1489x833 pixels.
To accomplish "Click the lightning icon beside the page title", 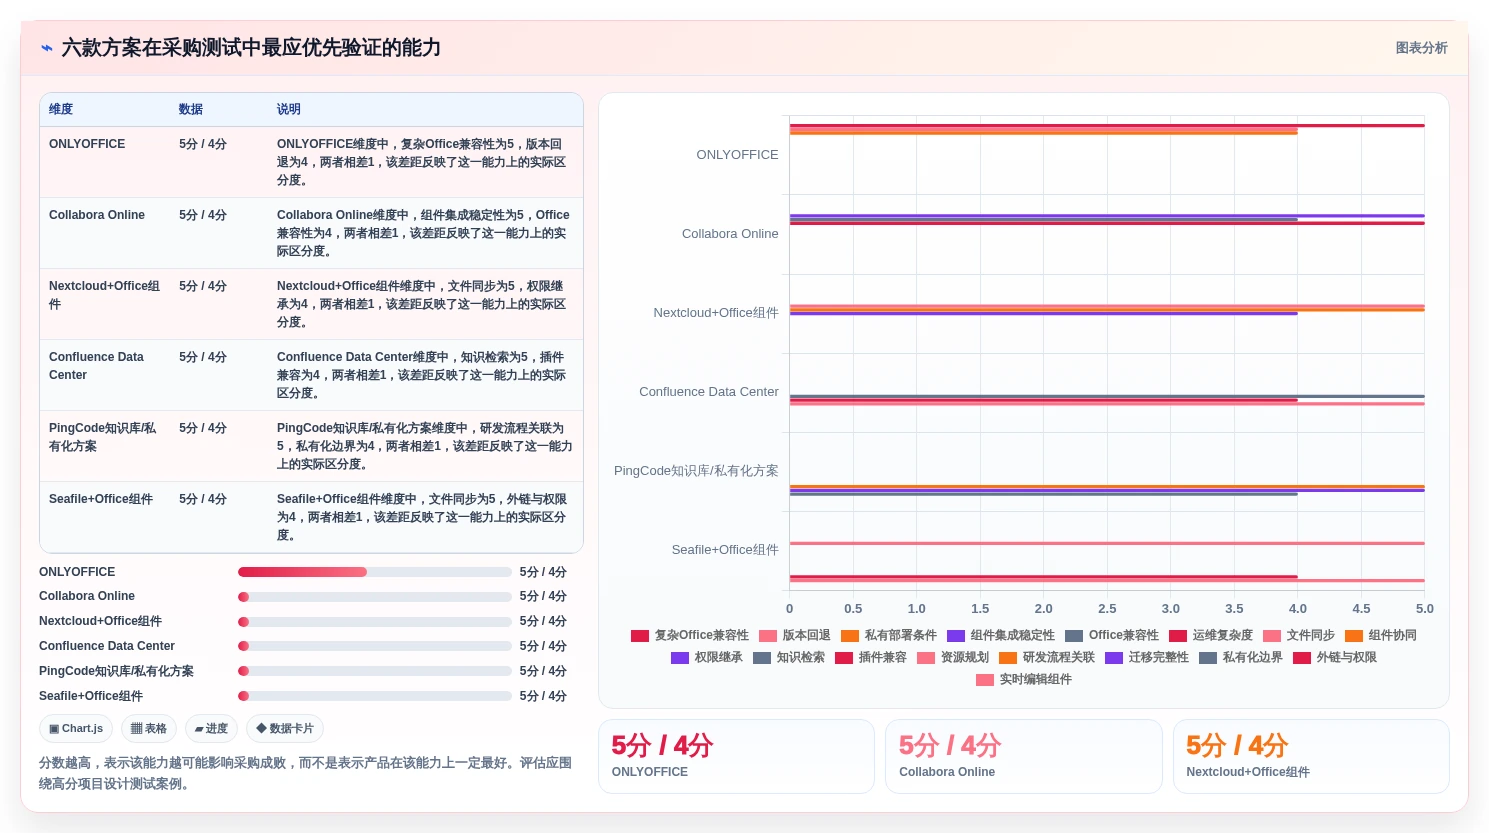I will click(47, 48).
